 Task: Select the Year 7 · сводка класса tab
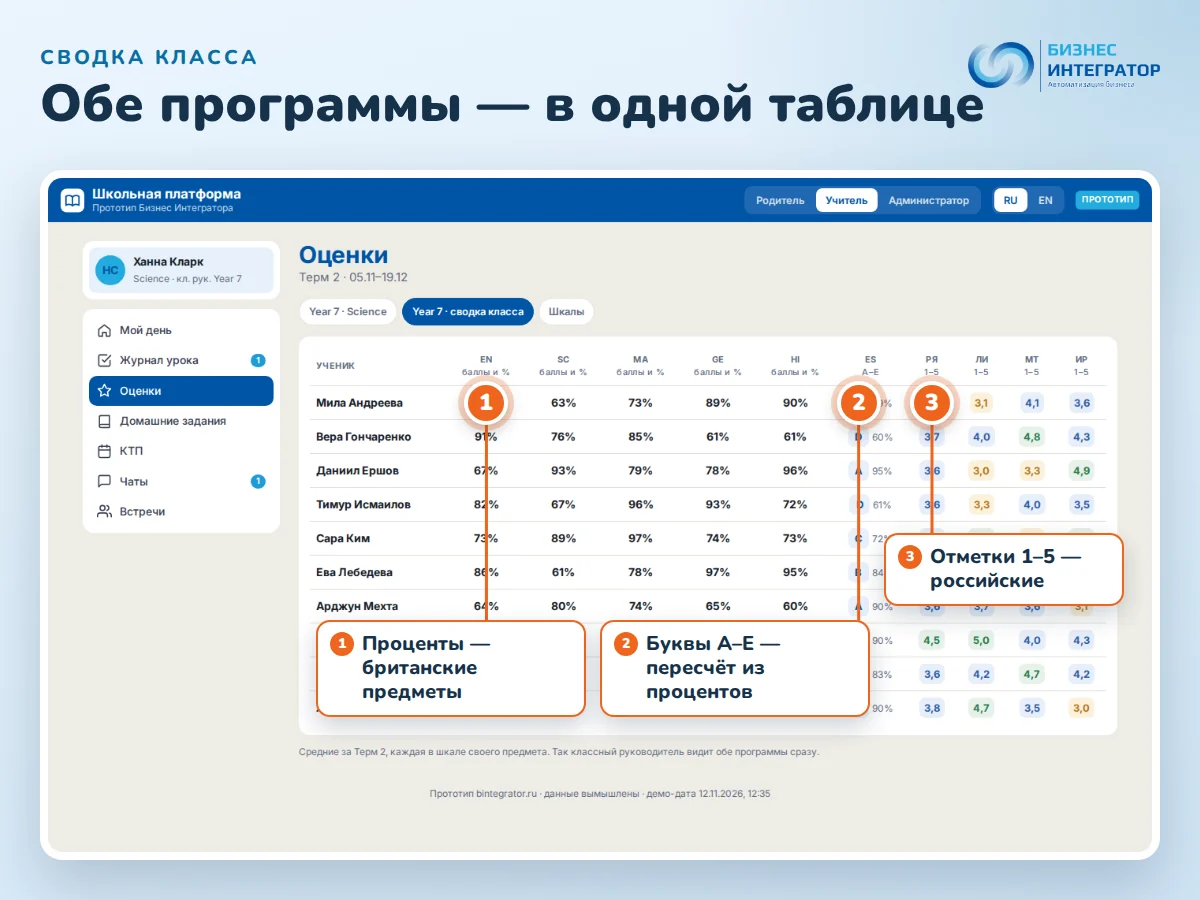tap(468, 312)
